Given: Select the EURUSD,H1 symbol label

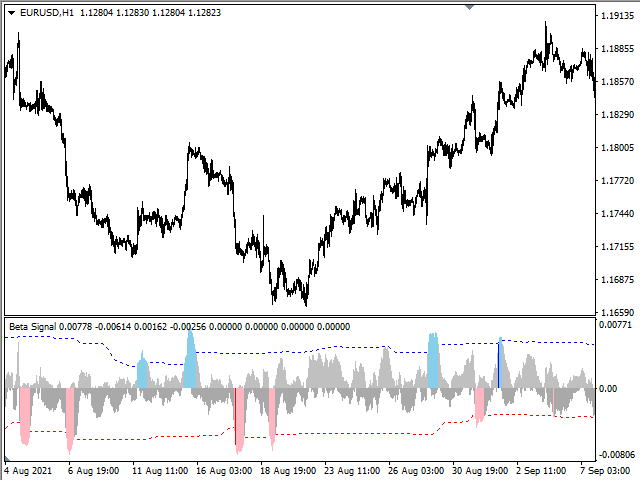Looking at the screenshot, I should point(47,13).
